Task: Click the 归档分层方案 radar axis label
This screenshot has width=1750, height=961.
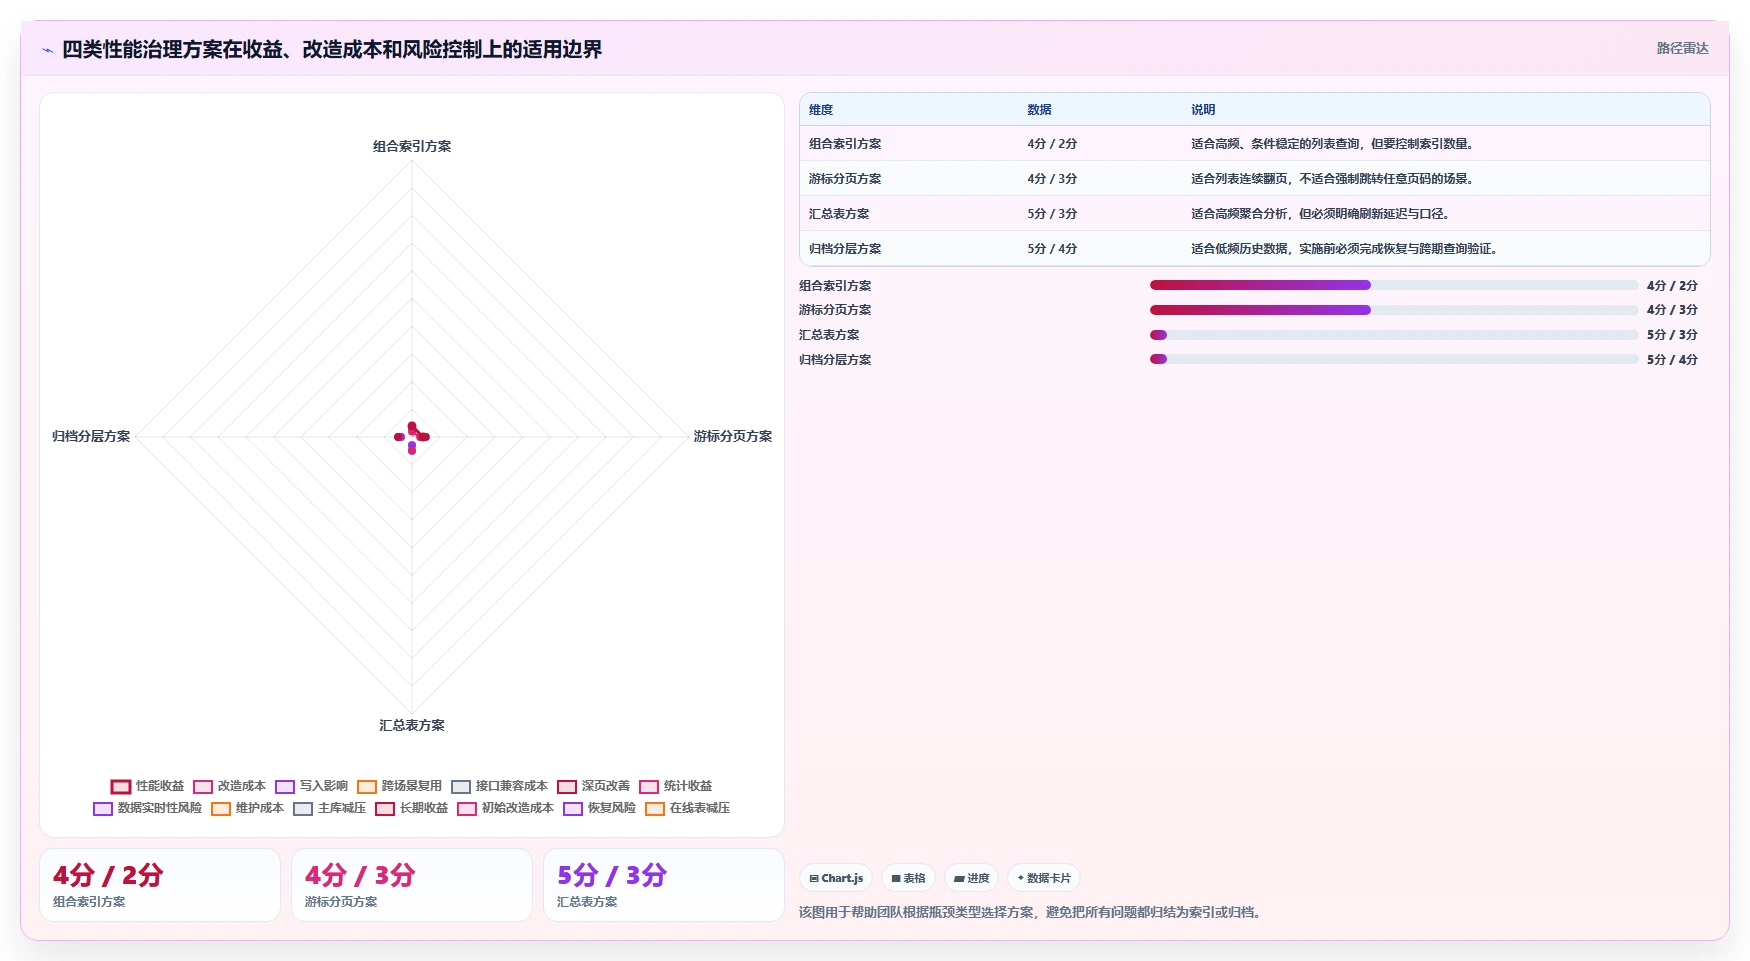Action: point(91,436)
